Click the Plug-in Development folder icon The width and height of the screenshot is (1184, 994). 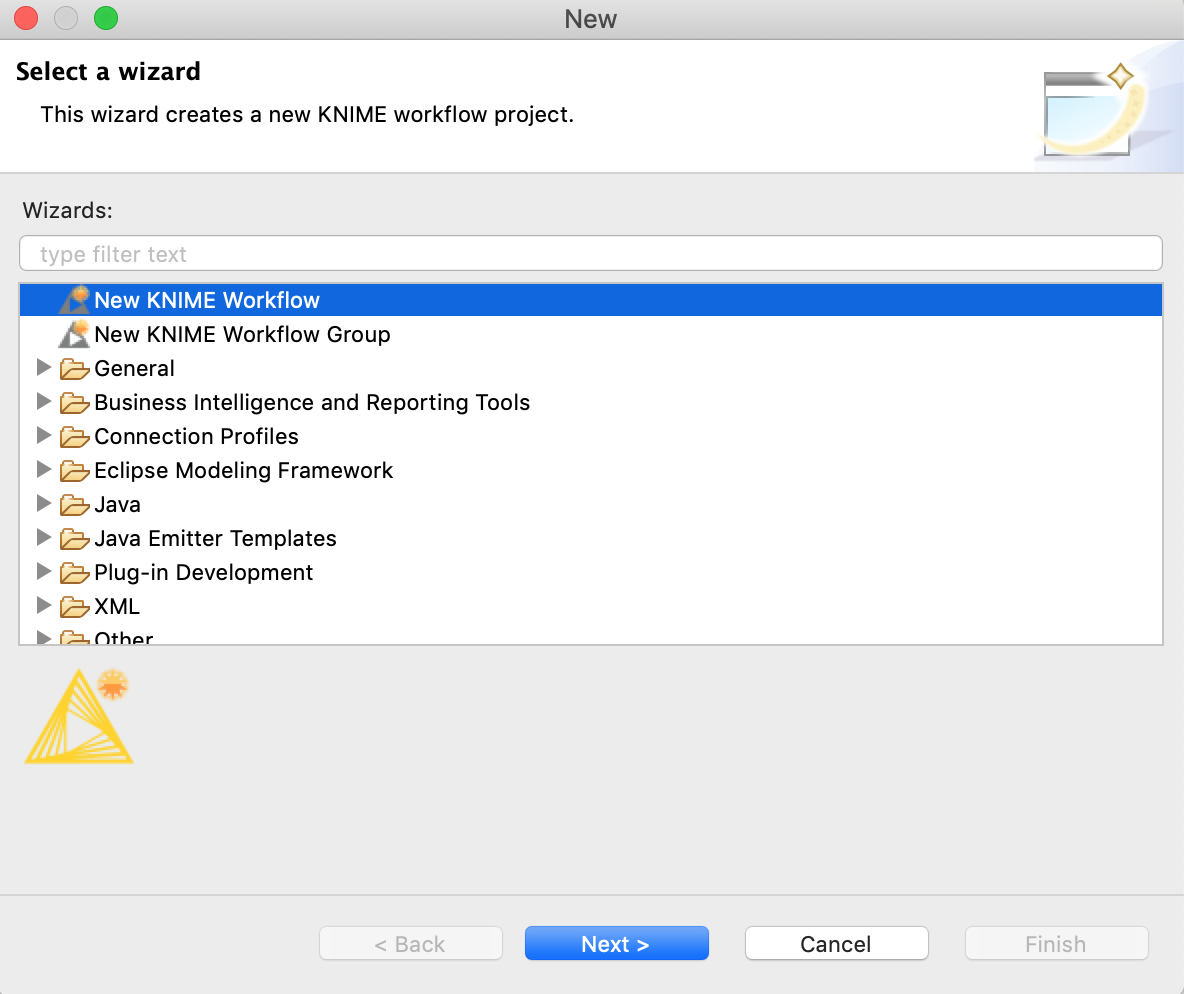75,573
